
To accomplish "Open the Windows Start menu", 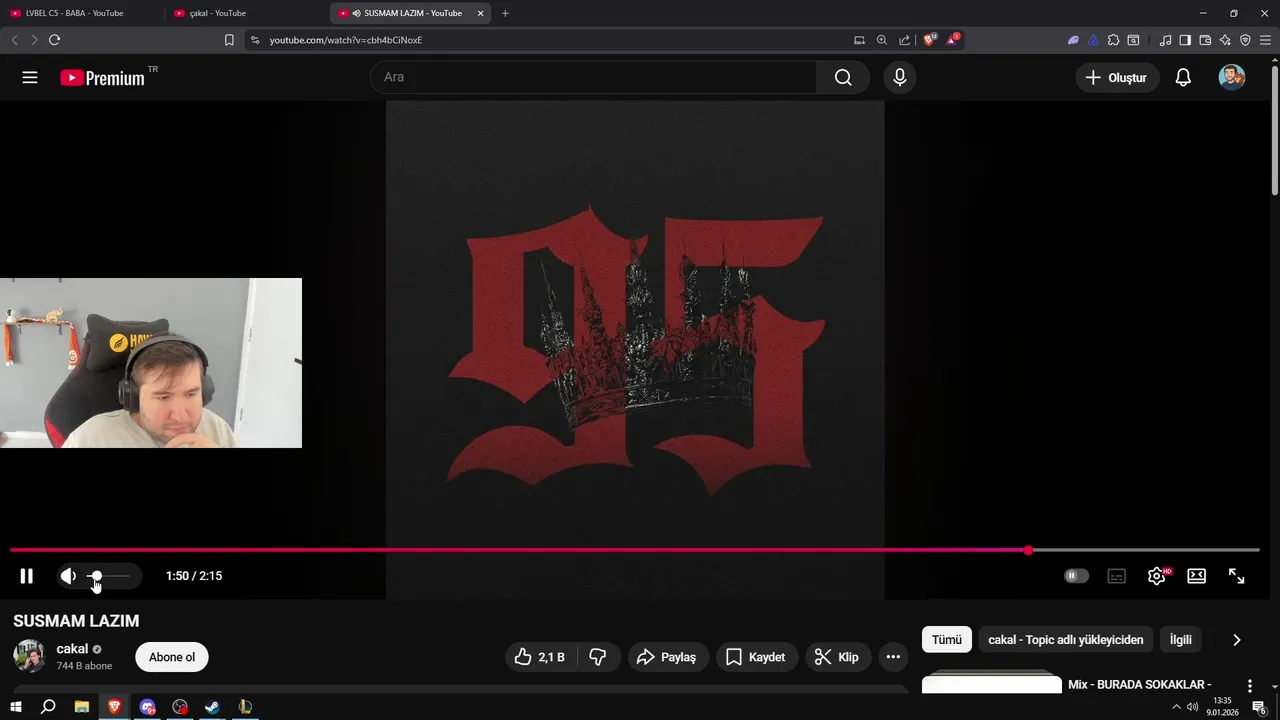I will tap(15, 707).
